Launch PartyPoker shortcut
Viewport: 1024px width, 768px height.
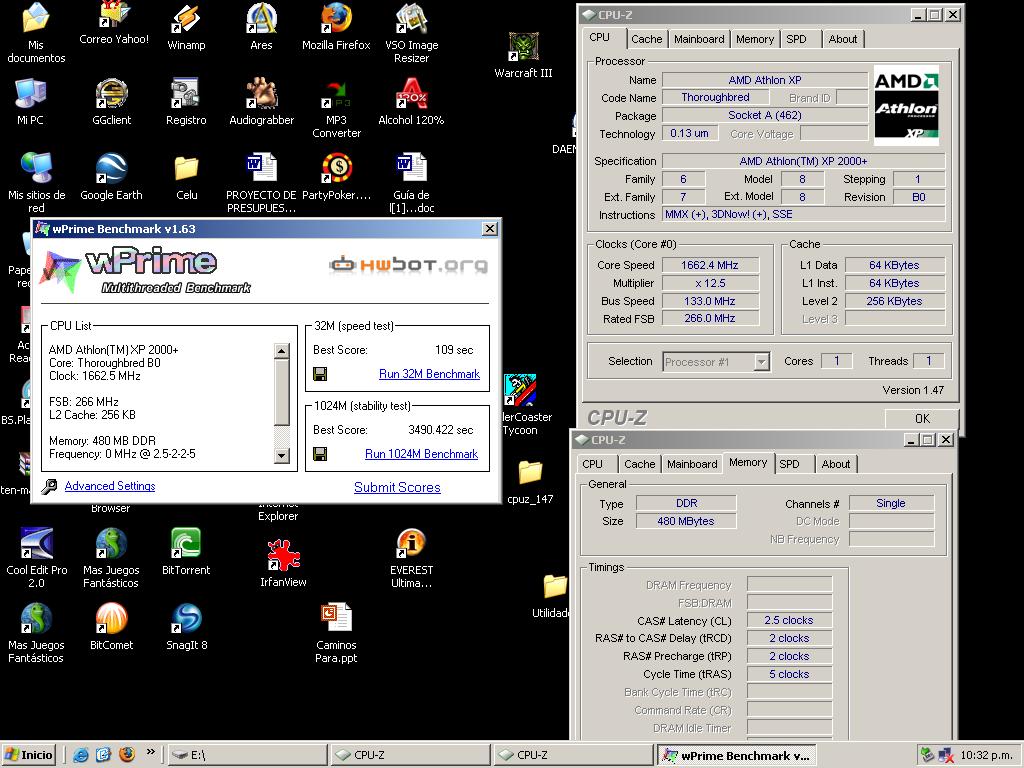click(x=336, y=176)
